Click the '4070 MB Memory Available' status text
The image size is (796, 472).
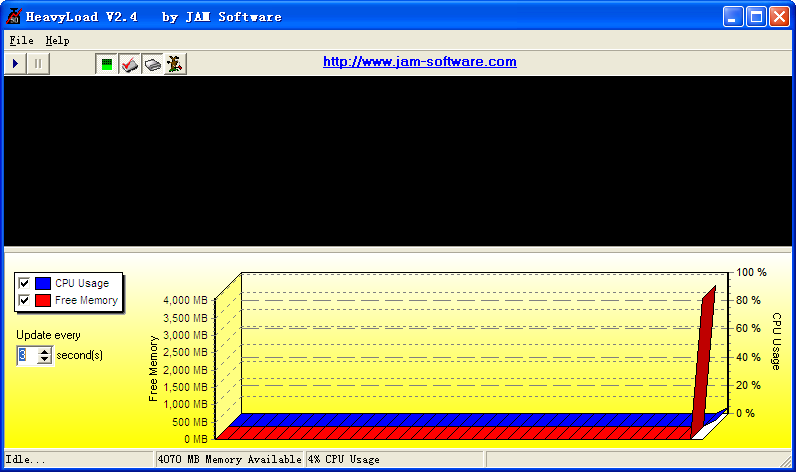[229, 459]
